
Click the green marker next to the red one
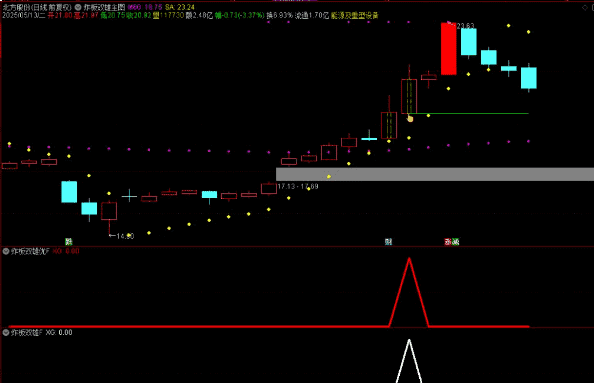[x=455, y=241]
